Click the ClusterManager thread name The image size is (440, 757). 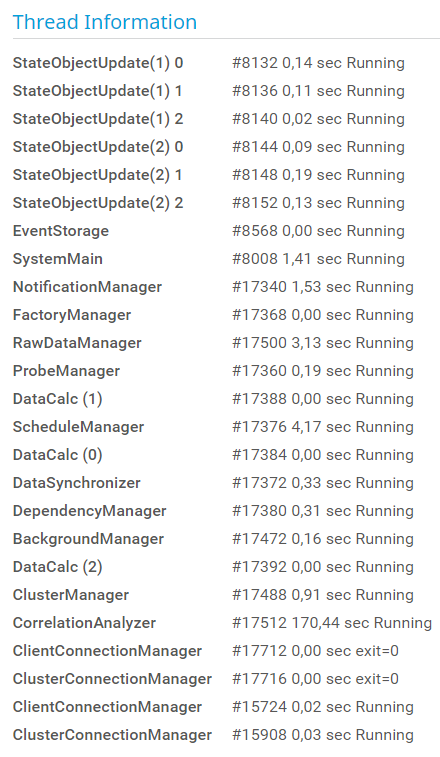[x=71, y=595]
